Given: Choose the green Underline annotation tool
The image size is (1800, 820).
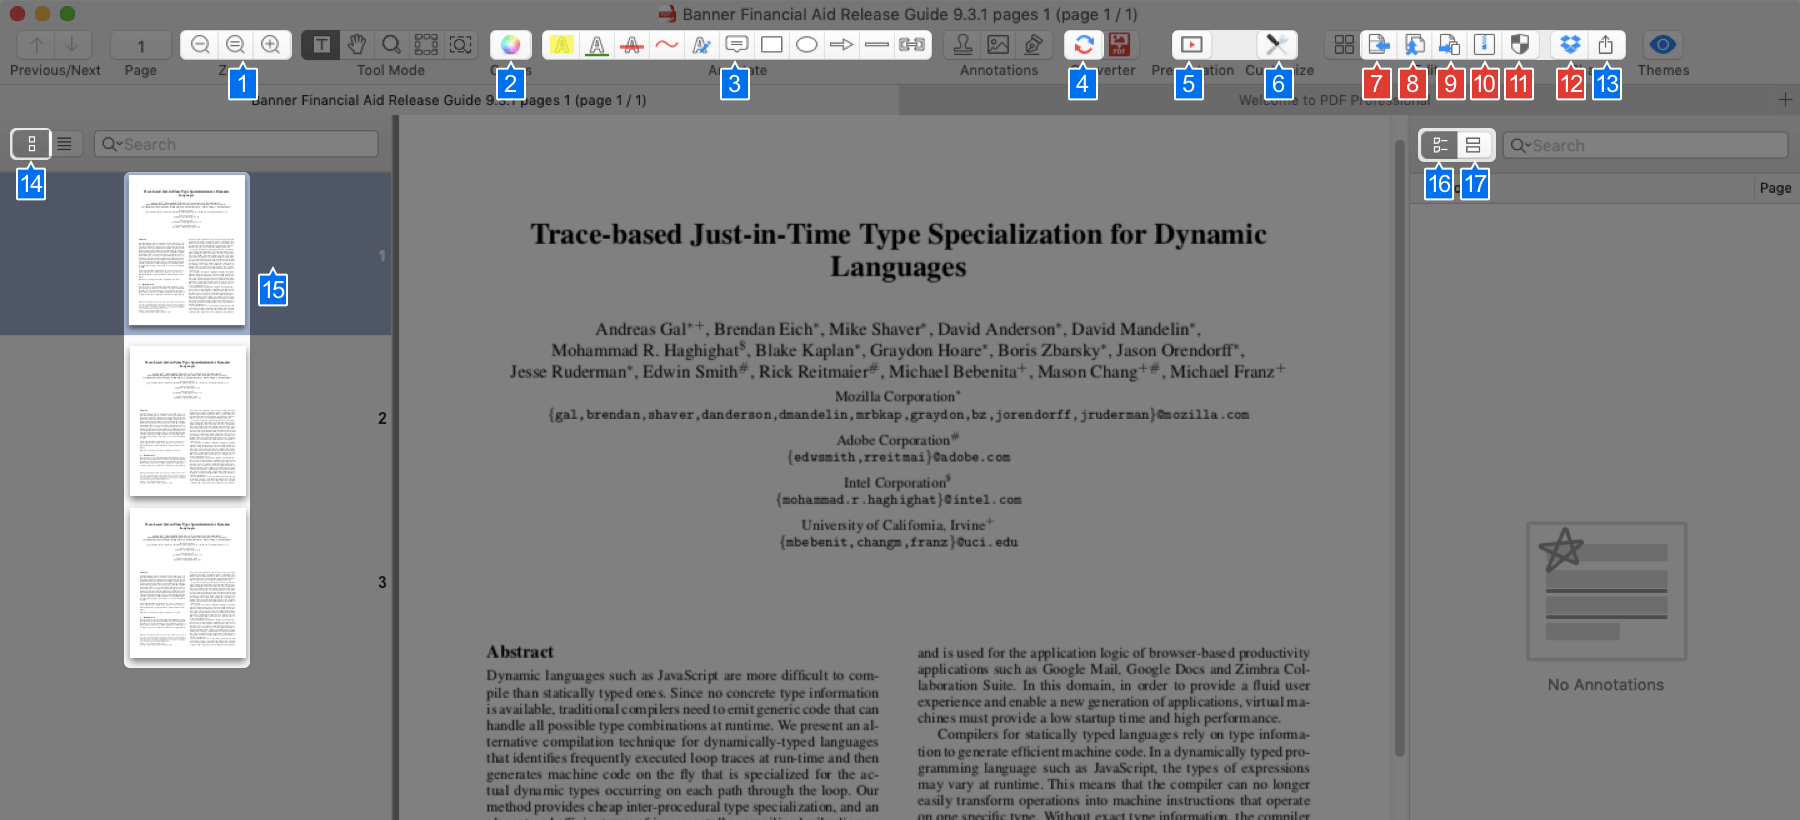Looking at the screenshot, I should pyautogui.click(x=597, y=45).
